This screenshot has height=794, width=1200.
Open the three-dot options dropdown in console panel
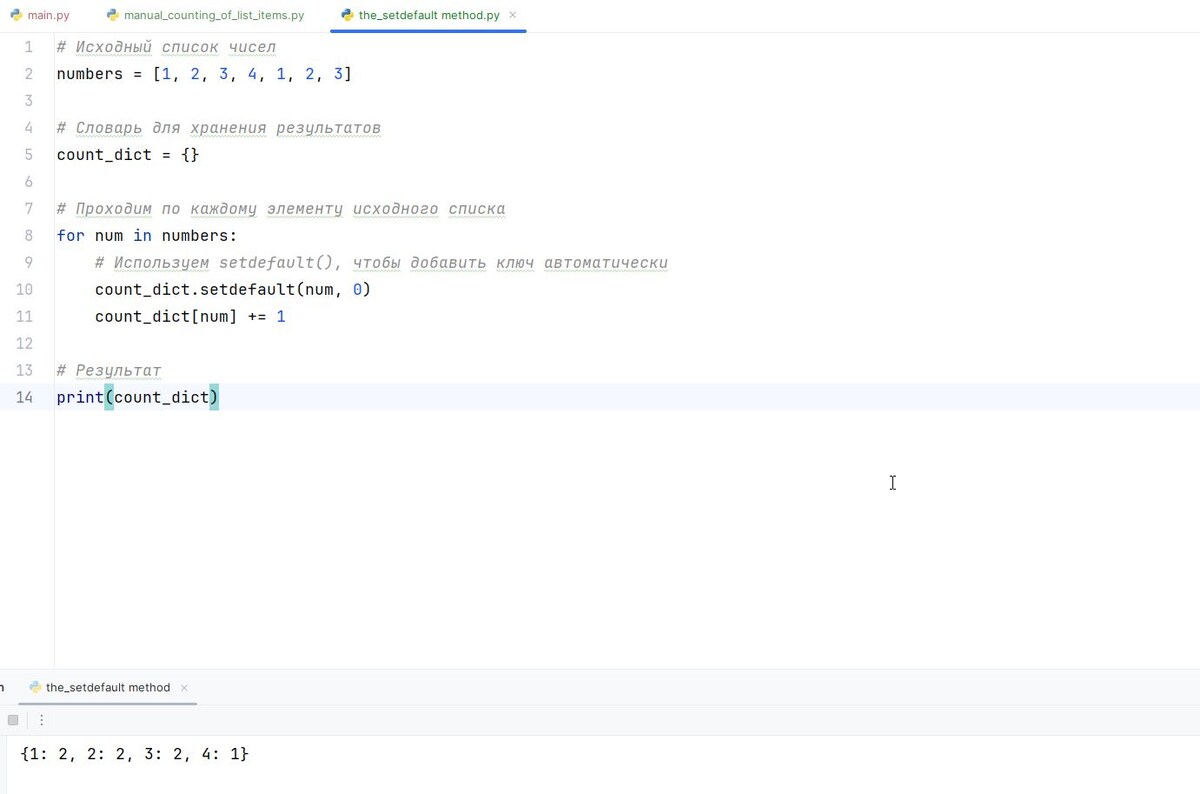point(41,719)
